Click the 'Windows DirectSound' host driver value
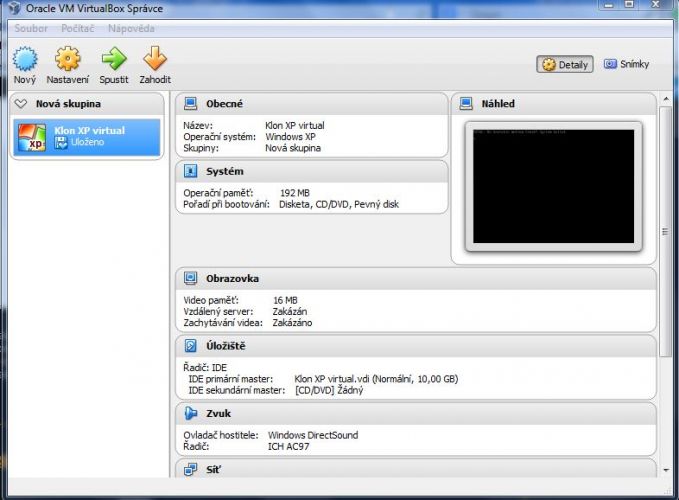Image resolution: width=679 pixels, height=500 pixels. point(313,435)
